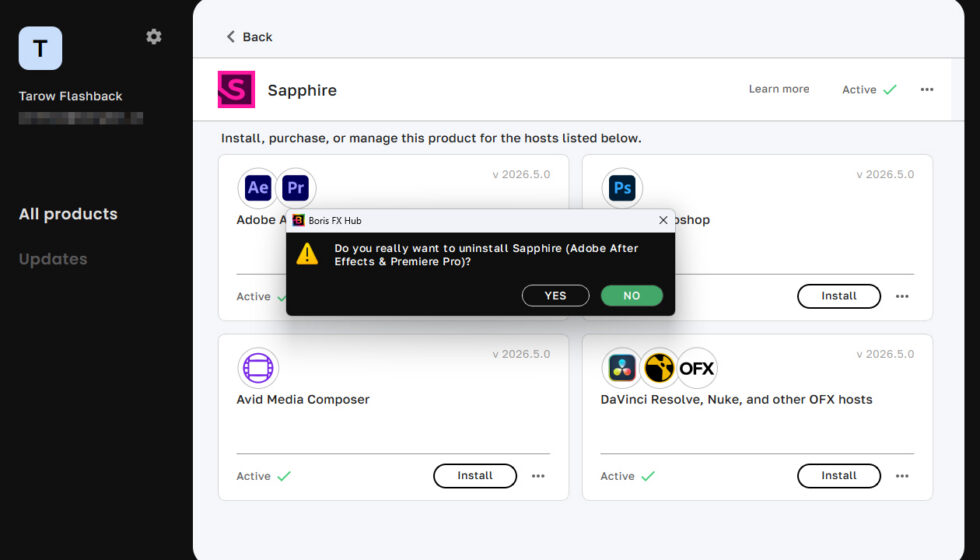The image size is (980, 560).
Task: Install Sapphire for Photoshop
Action: click(x=839, y=296)
